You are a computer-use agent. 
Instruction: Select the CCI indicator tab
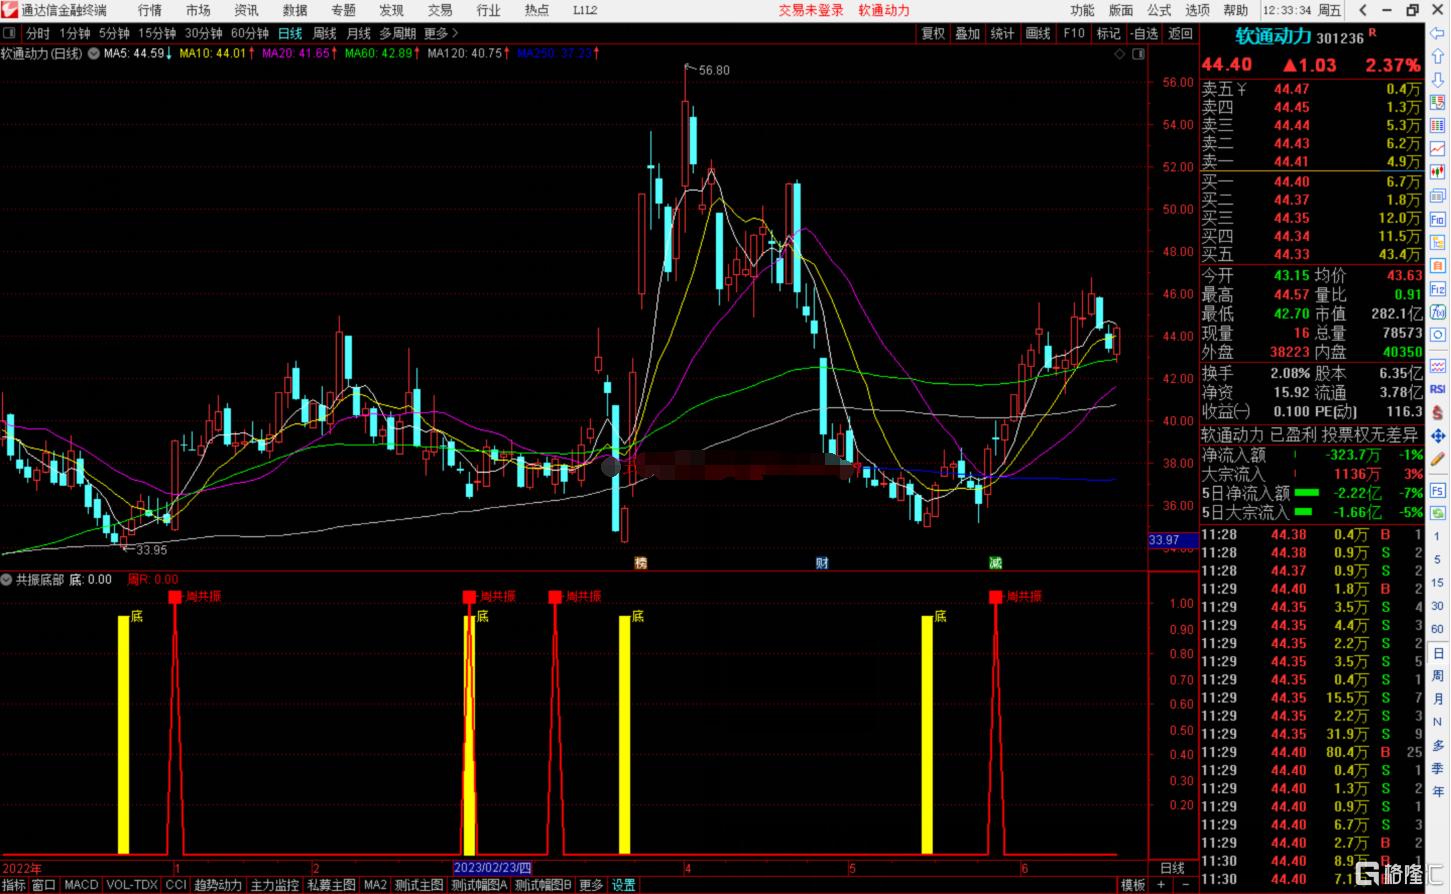point(176,885)
